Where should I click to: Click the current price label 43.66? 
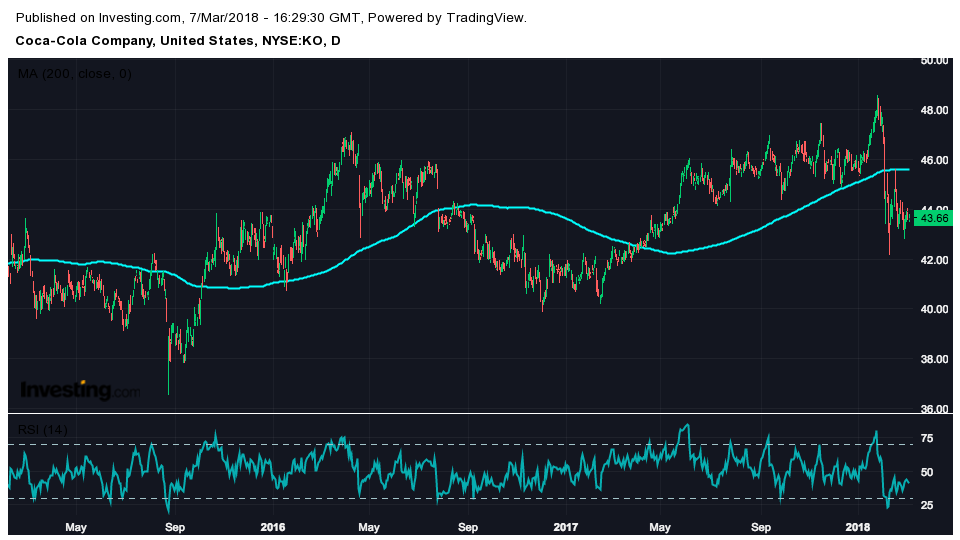933,218
